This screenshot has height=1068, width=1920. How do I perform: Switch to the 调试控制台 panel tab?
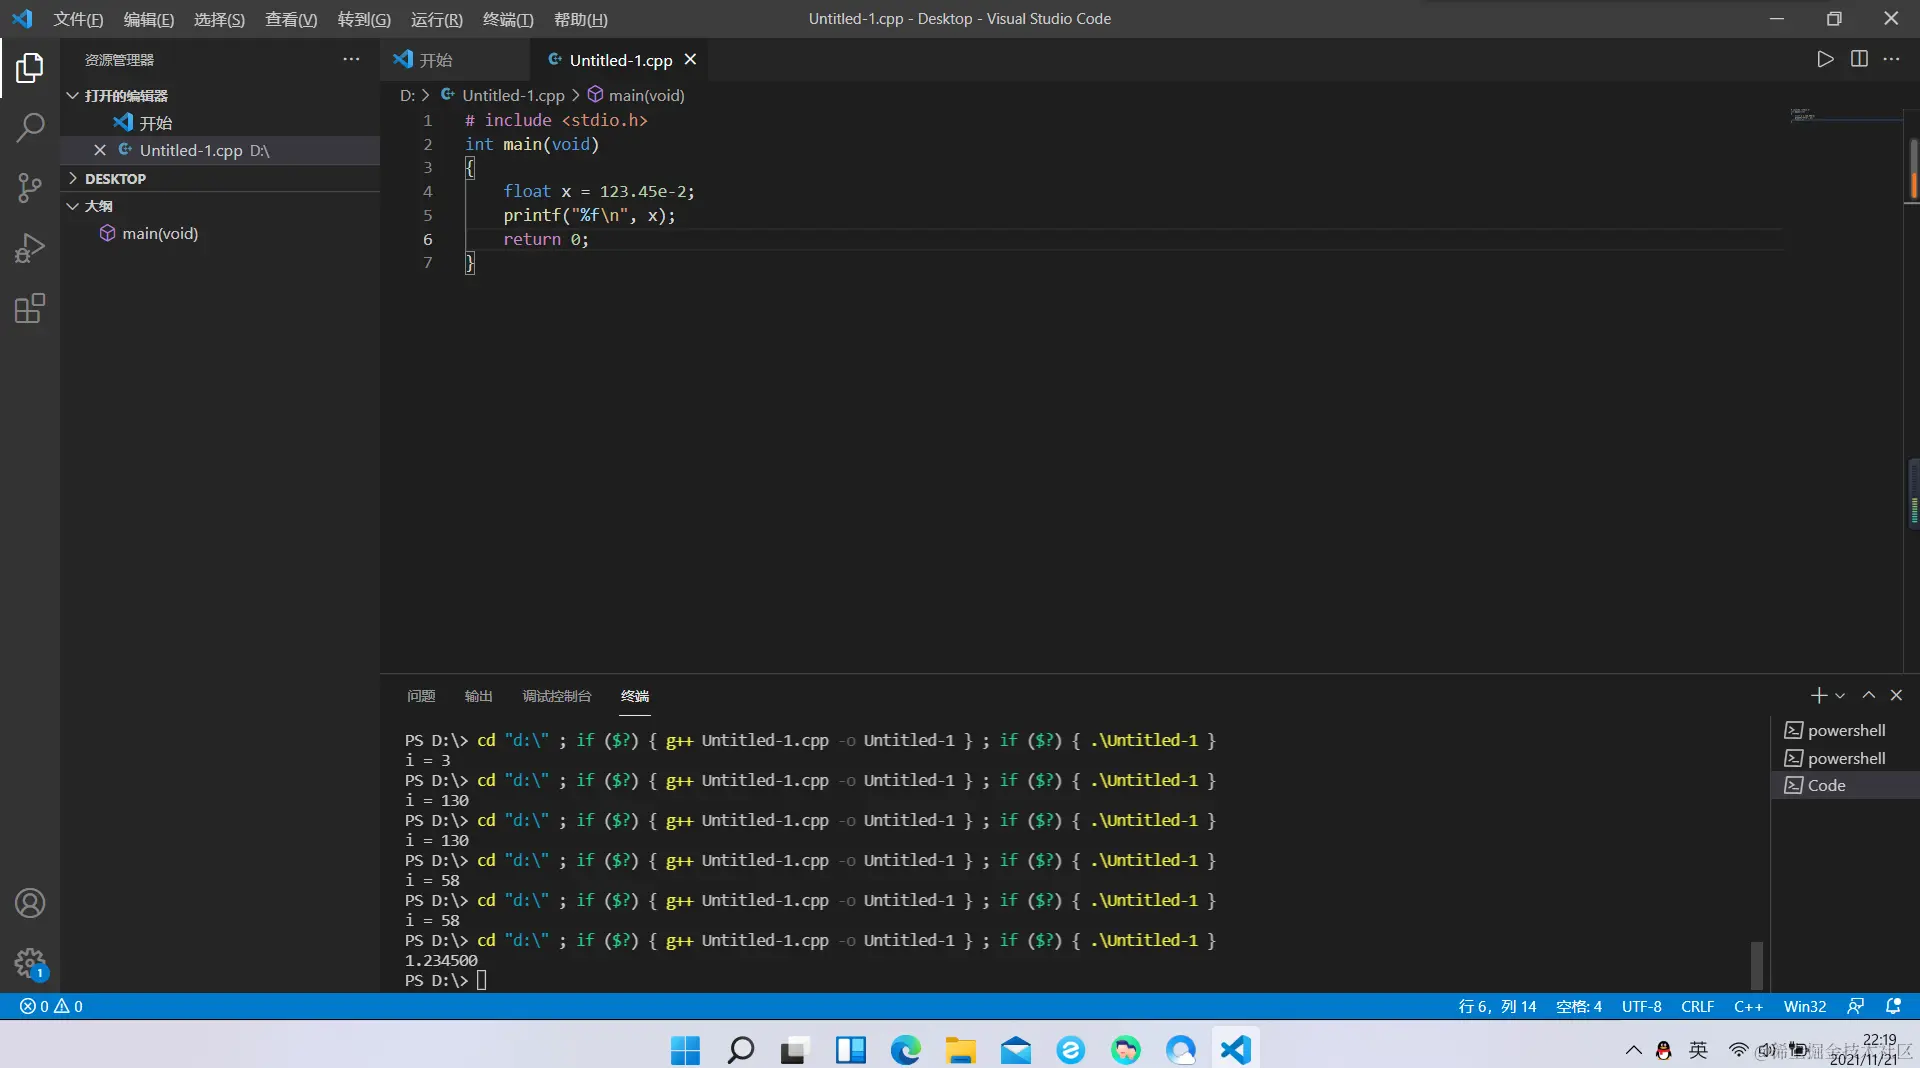[x=557, y=696]
